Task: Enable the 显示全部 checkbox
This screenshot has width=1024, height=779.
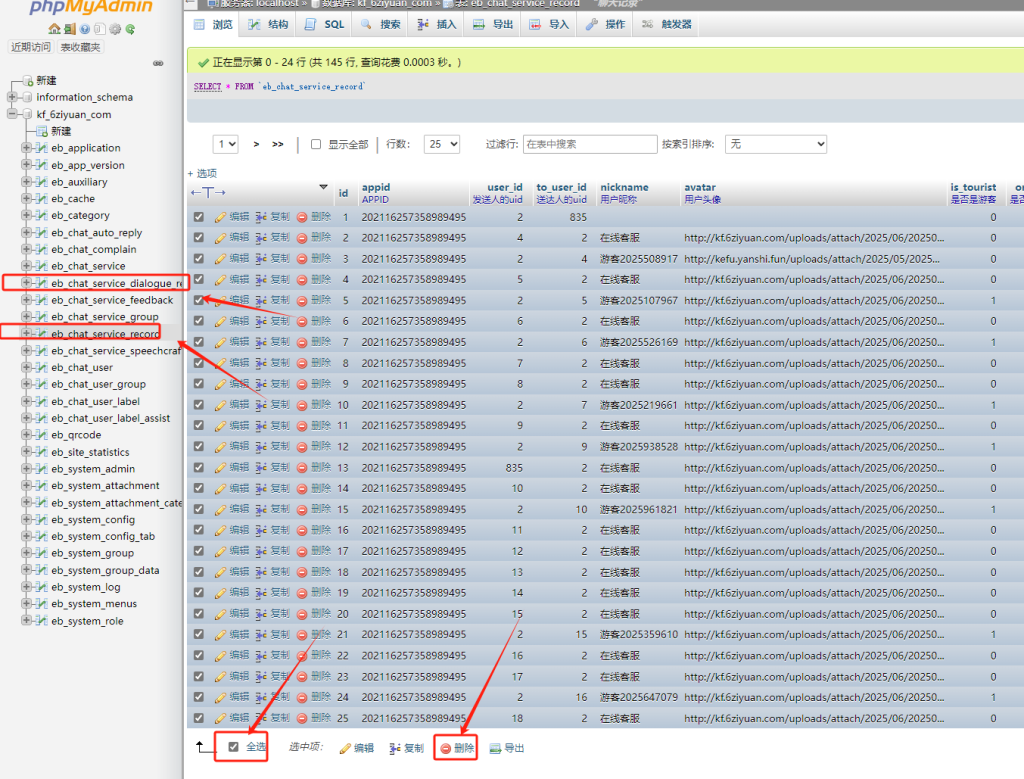Action: tap(316, 144)
